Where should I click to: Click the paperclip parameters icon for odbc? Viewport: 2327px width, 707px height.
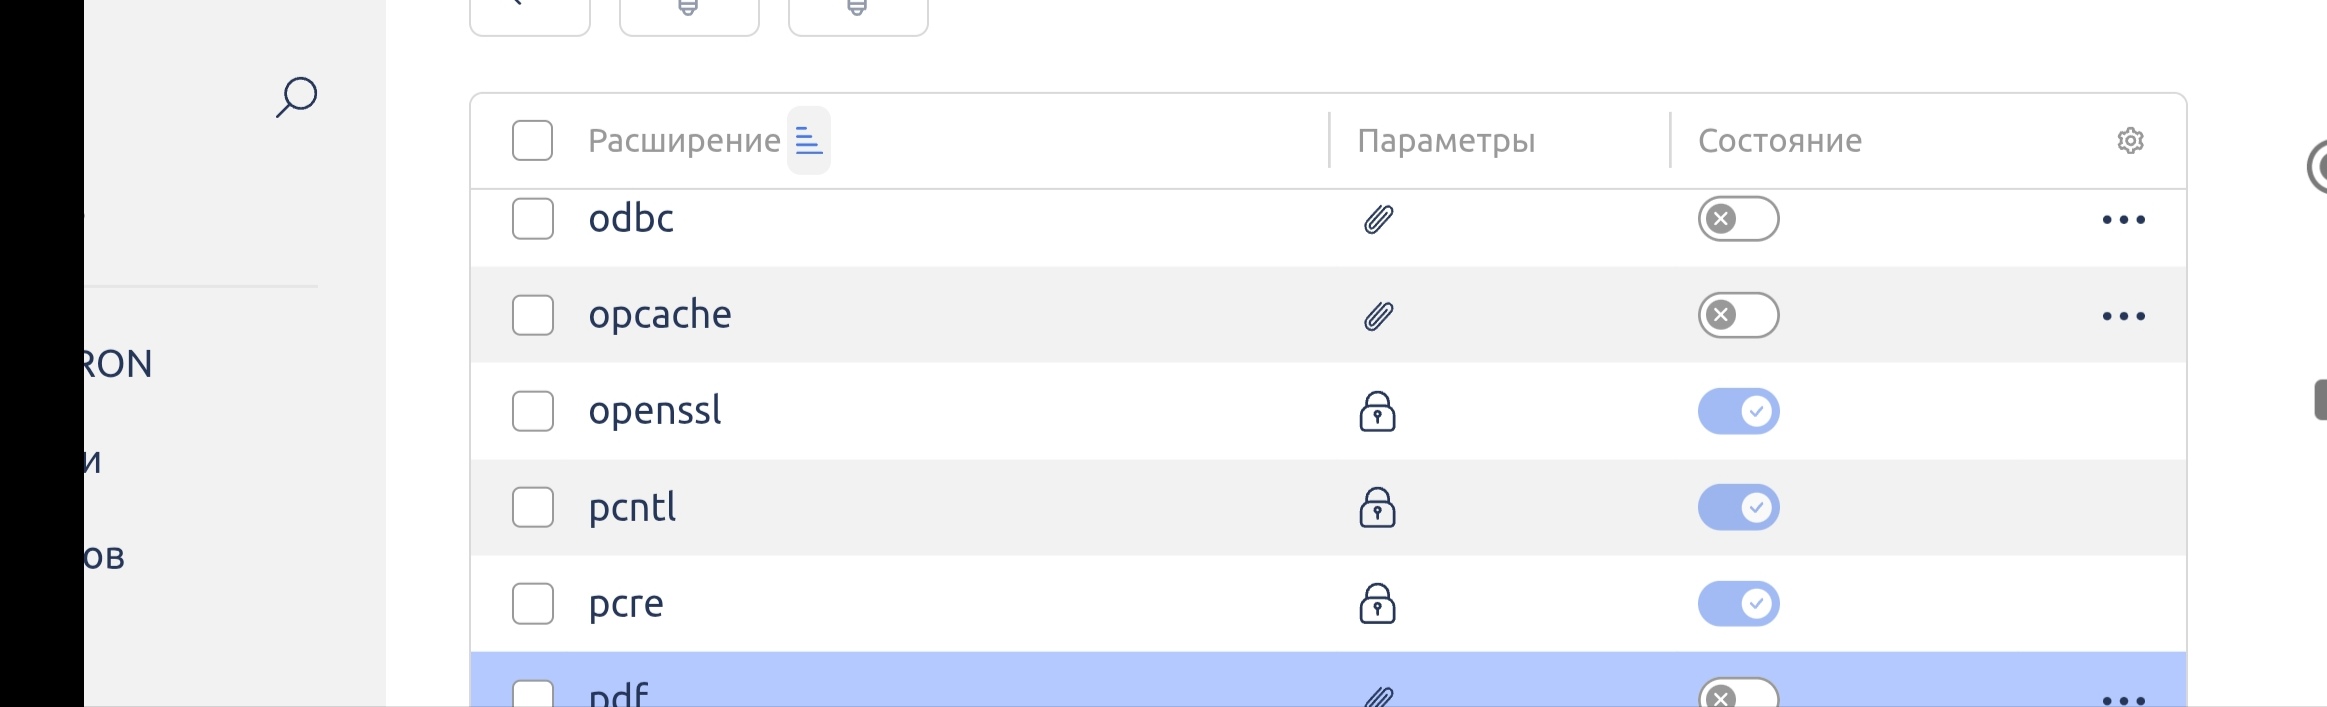click(1378, 219)
